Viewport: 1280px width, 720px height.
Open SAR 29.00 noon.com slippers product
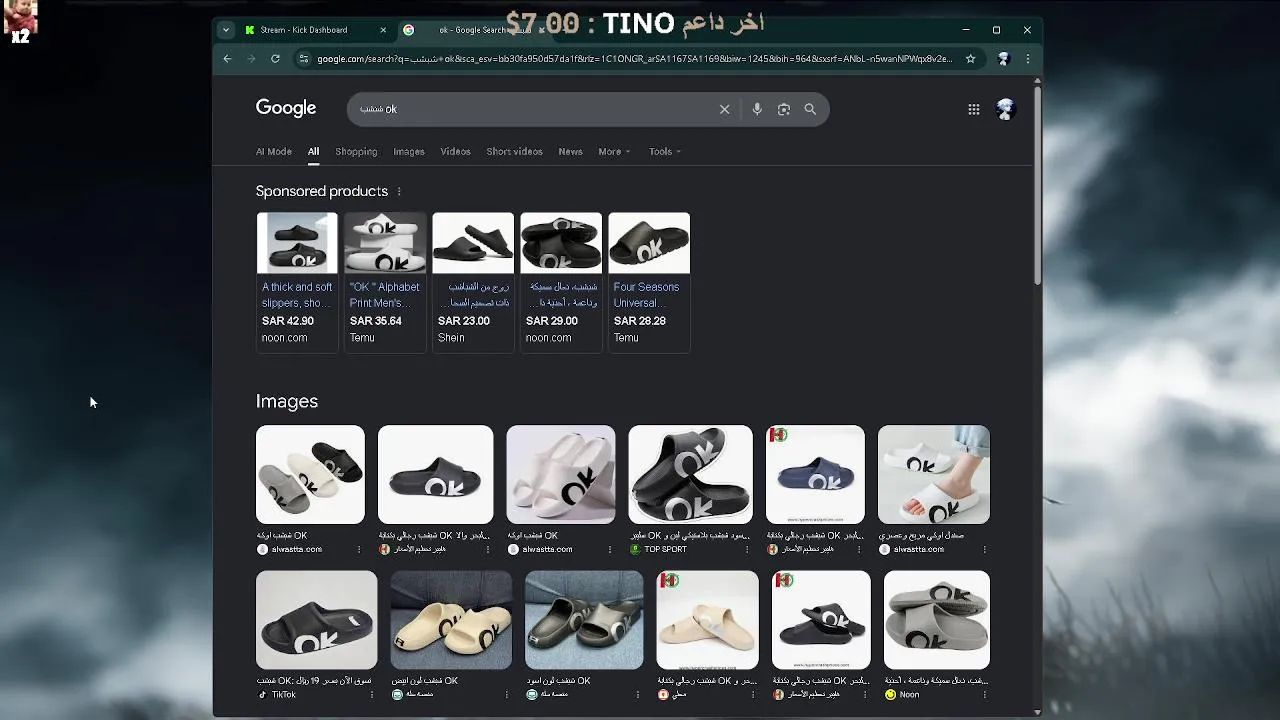click(x=561, y=282)
